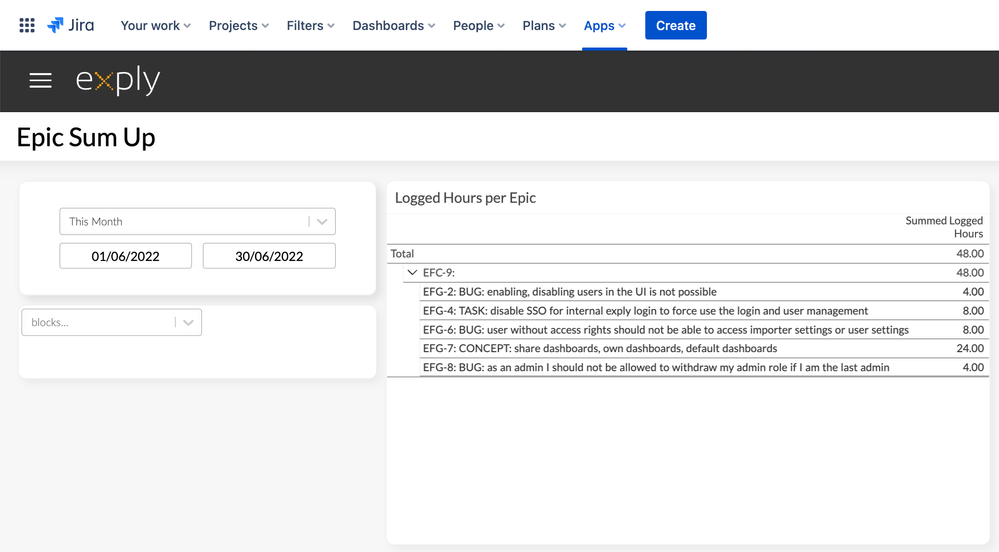Screen dimensions: 999x552
Task: Click the exply logo
Action: click(118, 80)
